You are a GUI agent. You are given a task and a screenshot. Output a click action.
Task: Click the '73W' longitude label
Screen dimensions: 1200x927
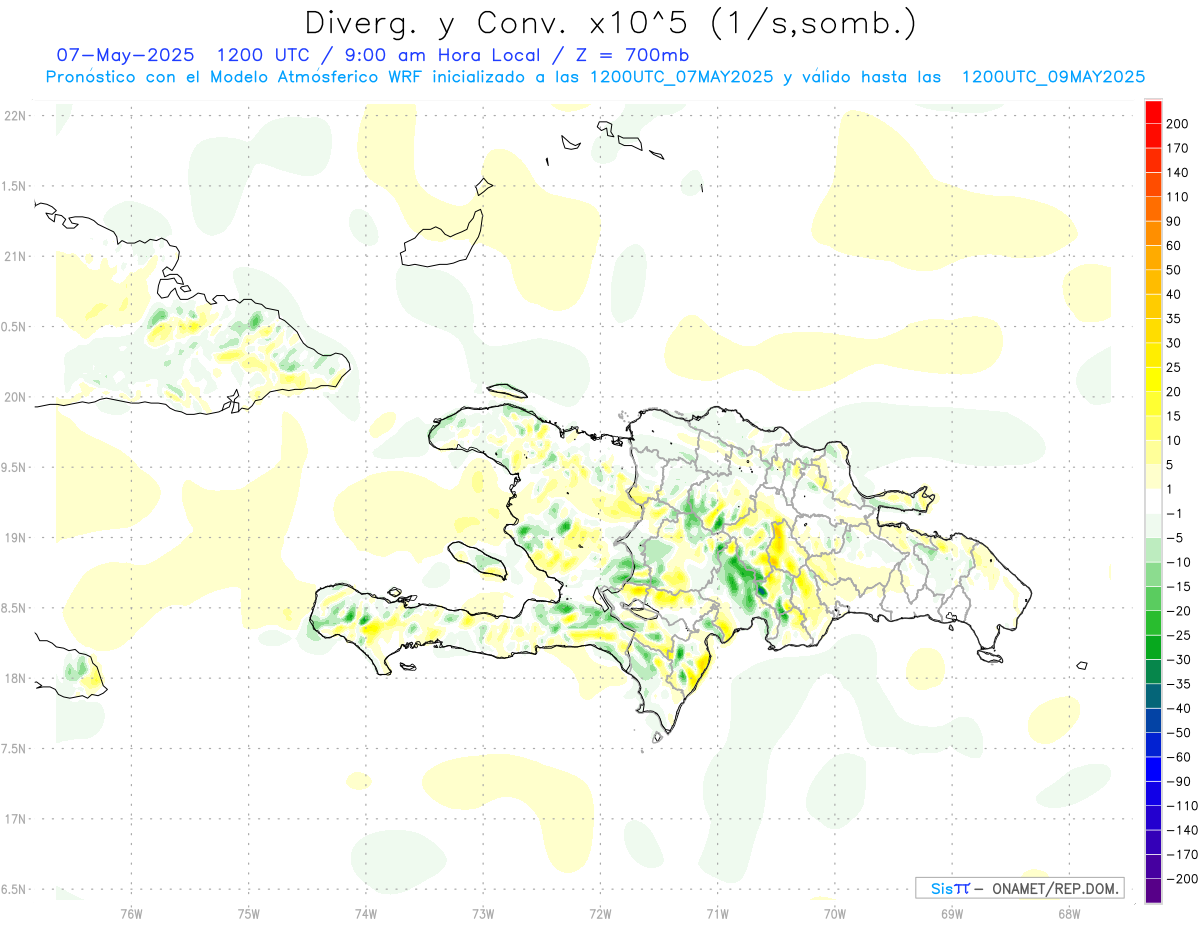pyautogui.click(x=483, y=914)
